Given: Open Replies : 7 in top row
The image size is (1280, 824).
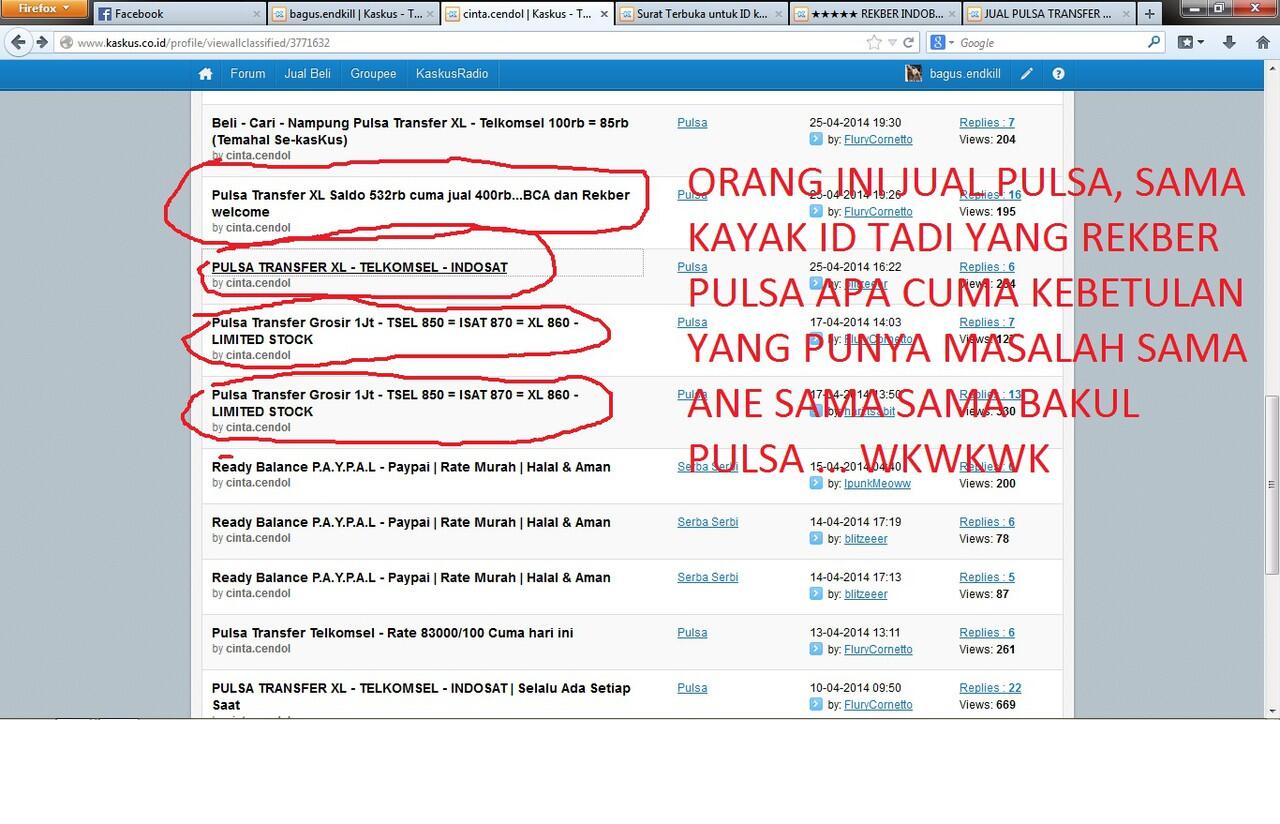Looking at the screenshot, I should tap(987, 123).
